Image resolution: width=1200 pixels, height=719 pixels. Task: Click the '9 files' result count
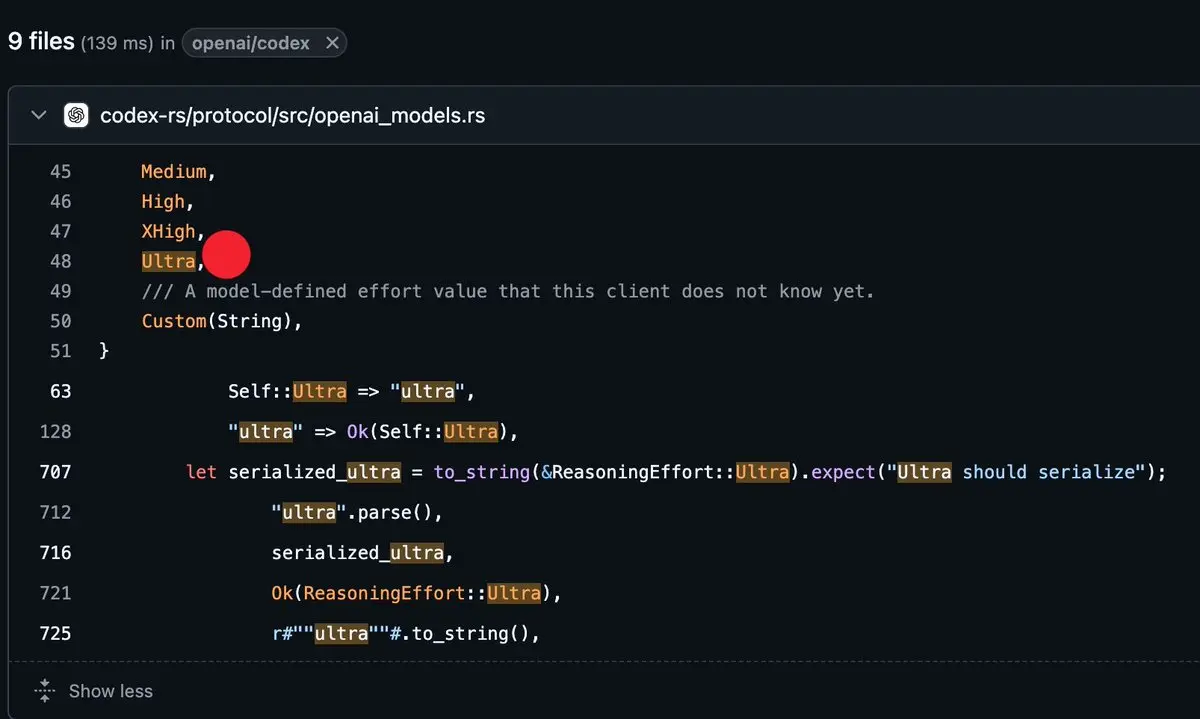41,42
